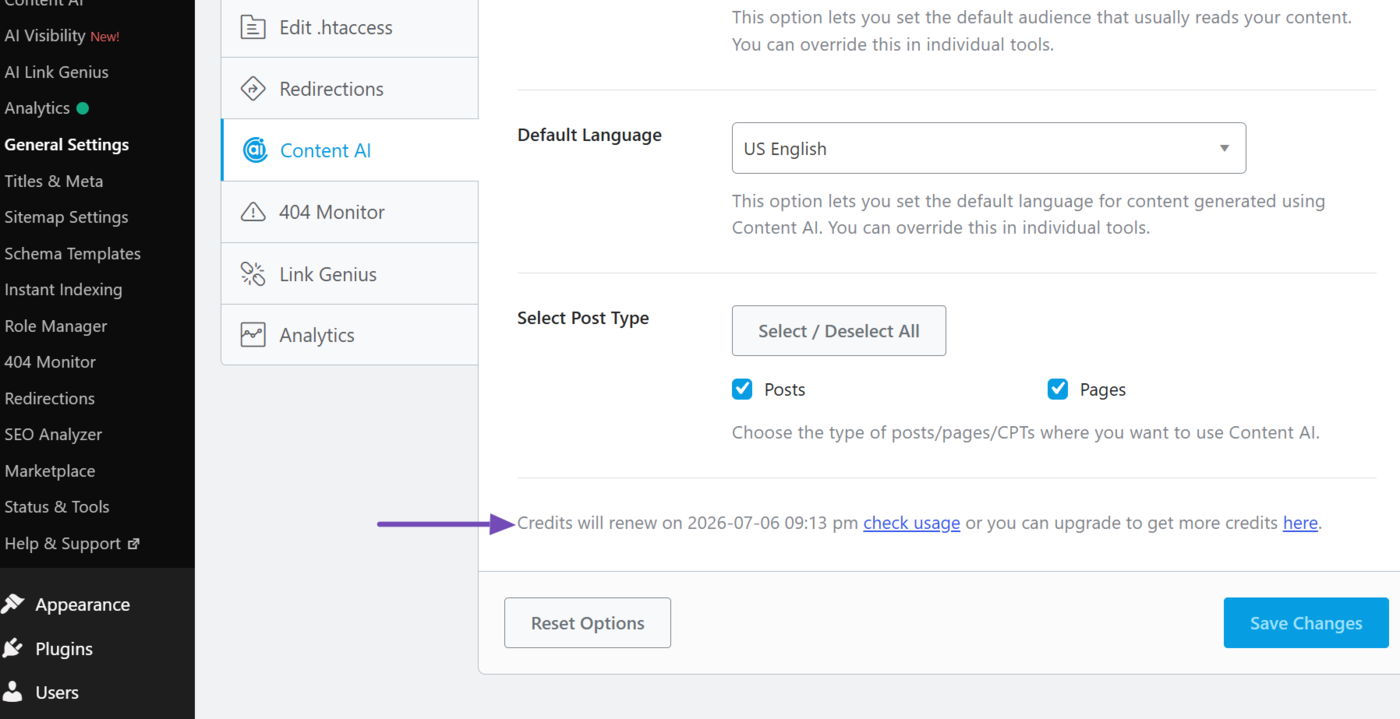This screenshot has height=719, width=1400.
Task: Click the Reset Options button
Action: (x=587, y=623)
